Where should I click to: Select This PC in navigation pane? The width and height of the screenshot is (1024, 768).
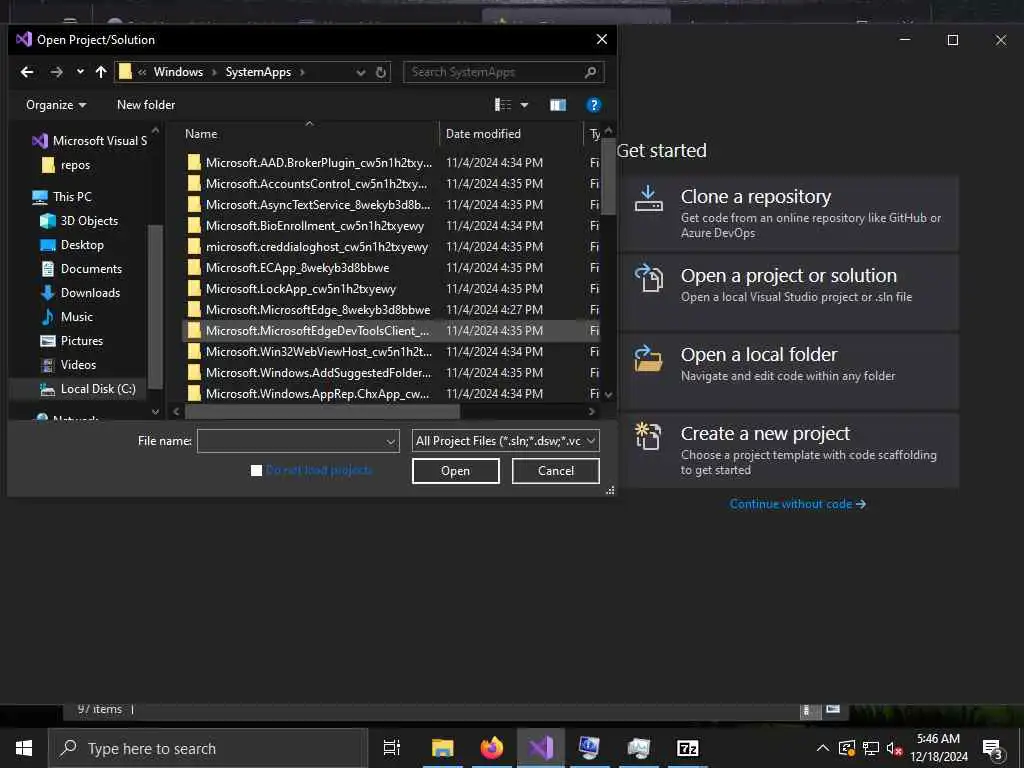[x=62, y=197]
